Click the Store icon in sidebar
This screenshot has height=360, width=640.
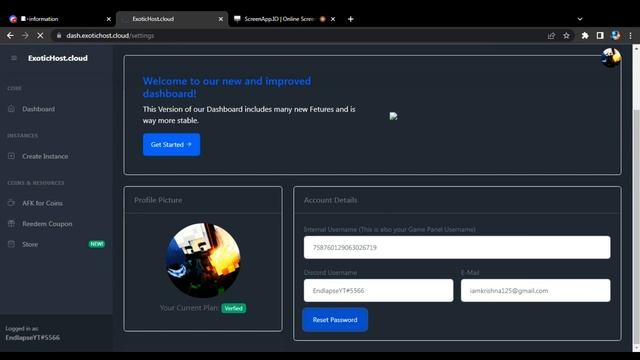pos(11,244)
